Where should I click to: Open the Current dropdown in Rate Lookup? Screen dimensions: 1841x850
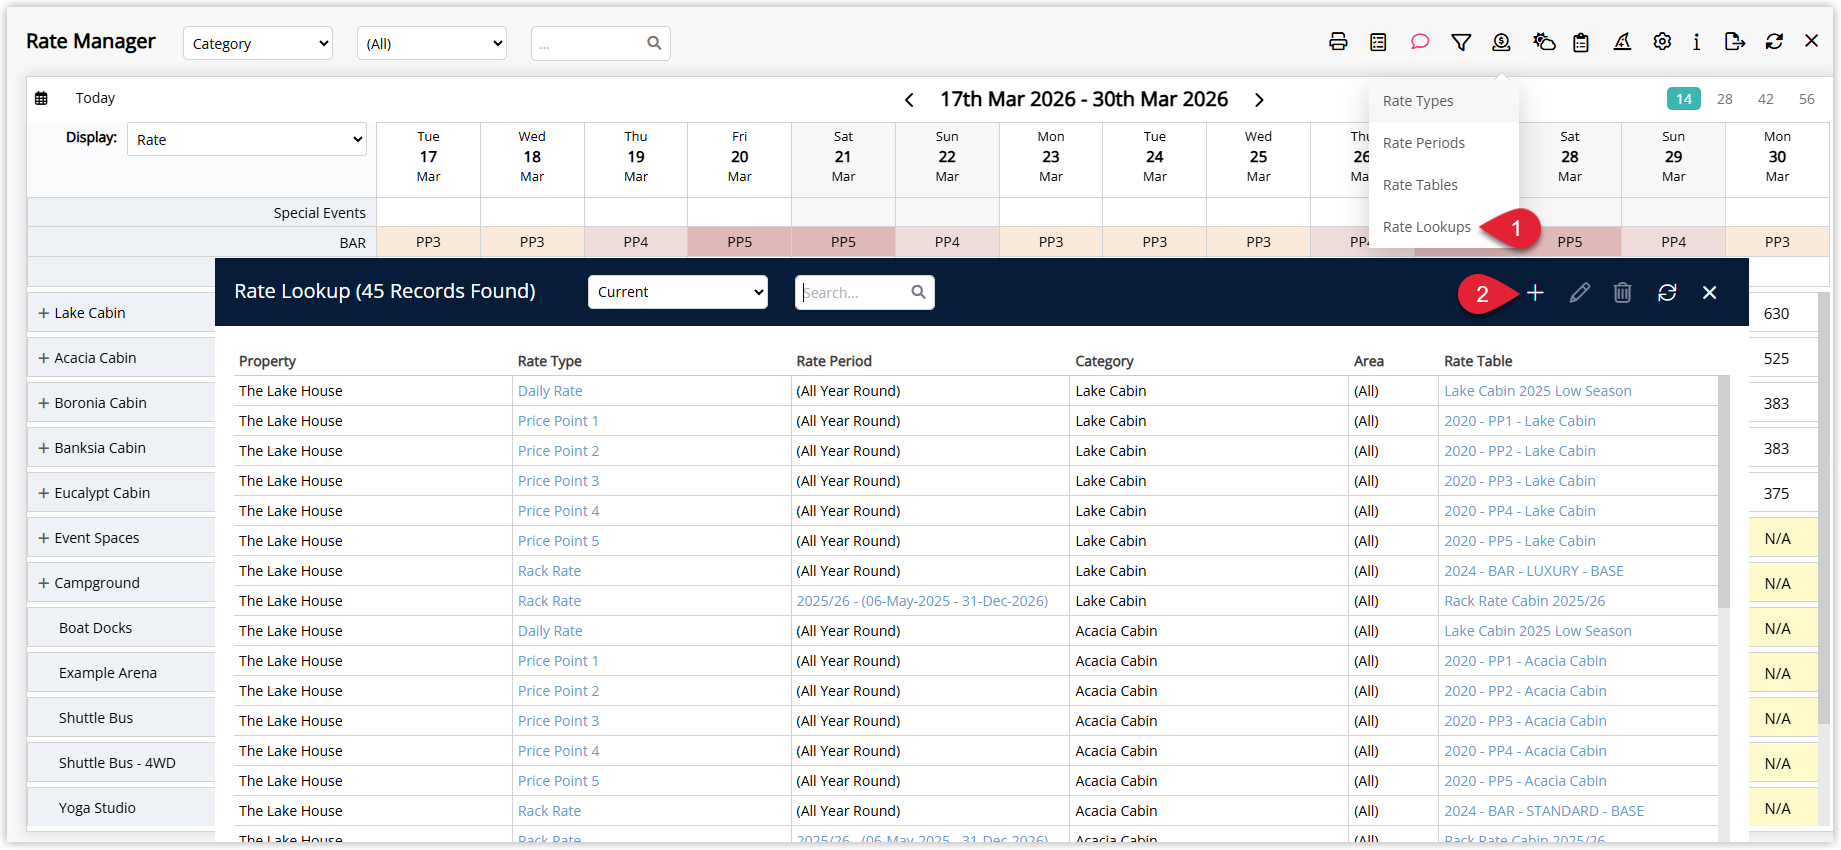(678, 292)
